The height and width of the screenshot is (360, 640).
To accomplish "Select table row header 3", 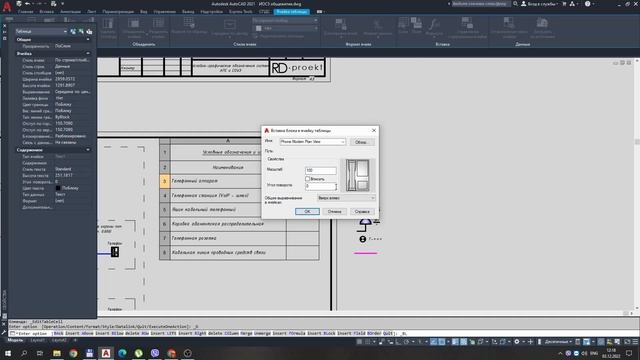I will (164, 181).
